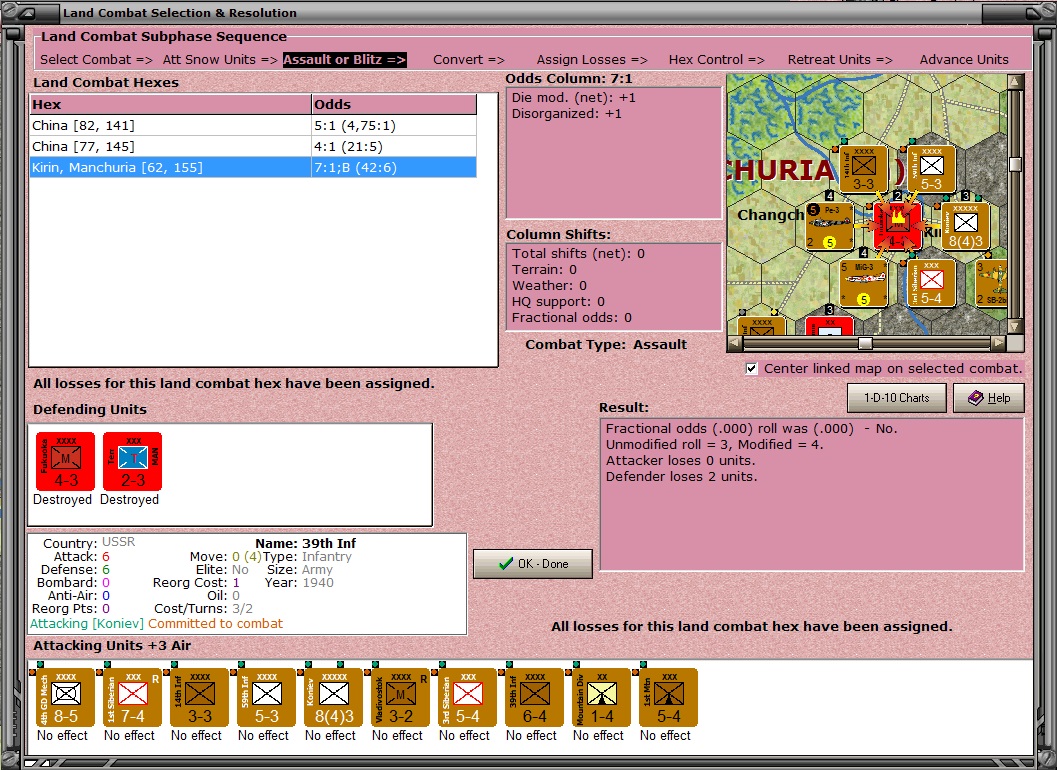
Task: Click the MiG-3 fighter counter on the map
Action: 864,283
